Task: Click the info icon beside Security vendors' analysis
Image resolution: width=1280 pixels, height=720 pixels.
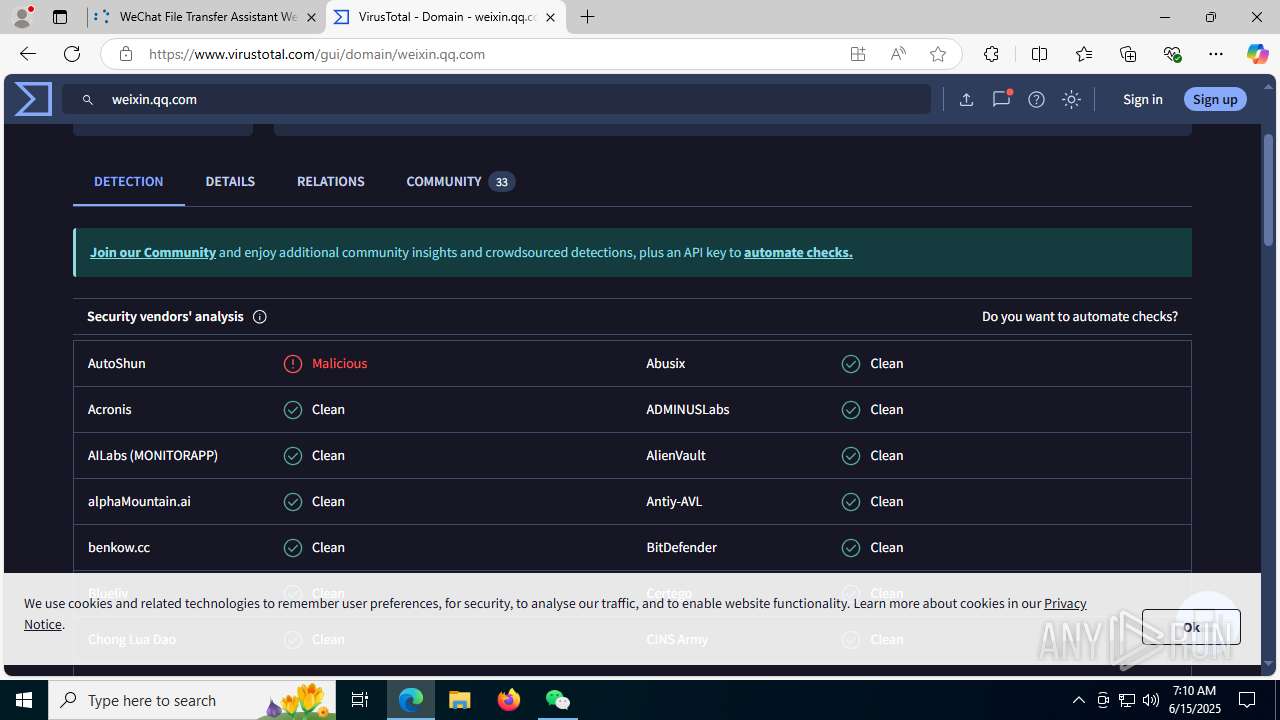Action: [259, 317]
